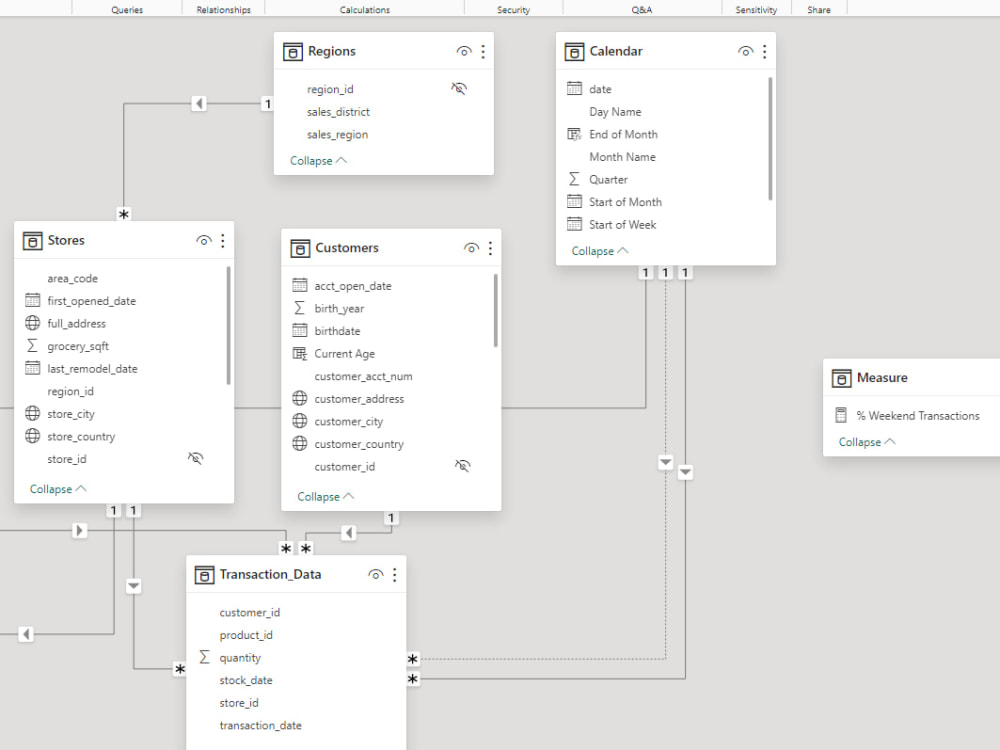Open the more options menu for Transaction_Data
The height and width of the screenshot is (750, 1000).
click(394, 574)
